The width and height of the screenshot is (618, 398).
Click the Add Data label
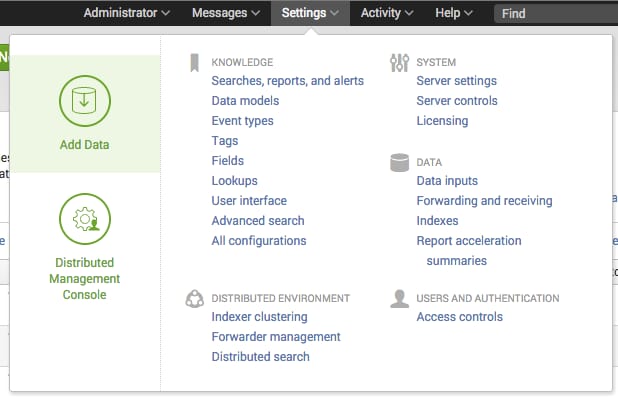point(85,145)
